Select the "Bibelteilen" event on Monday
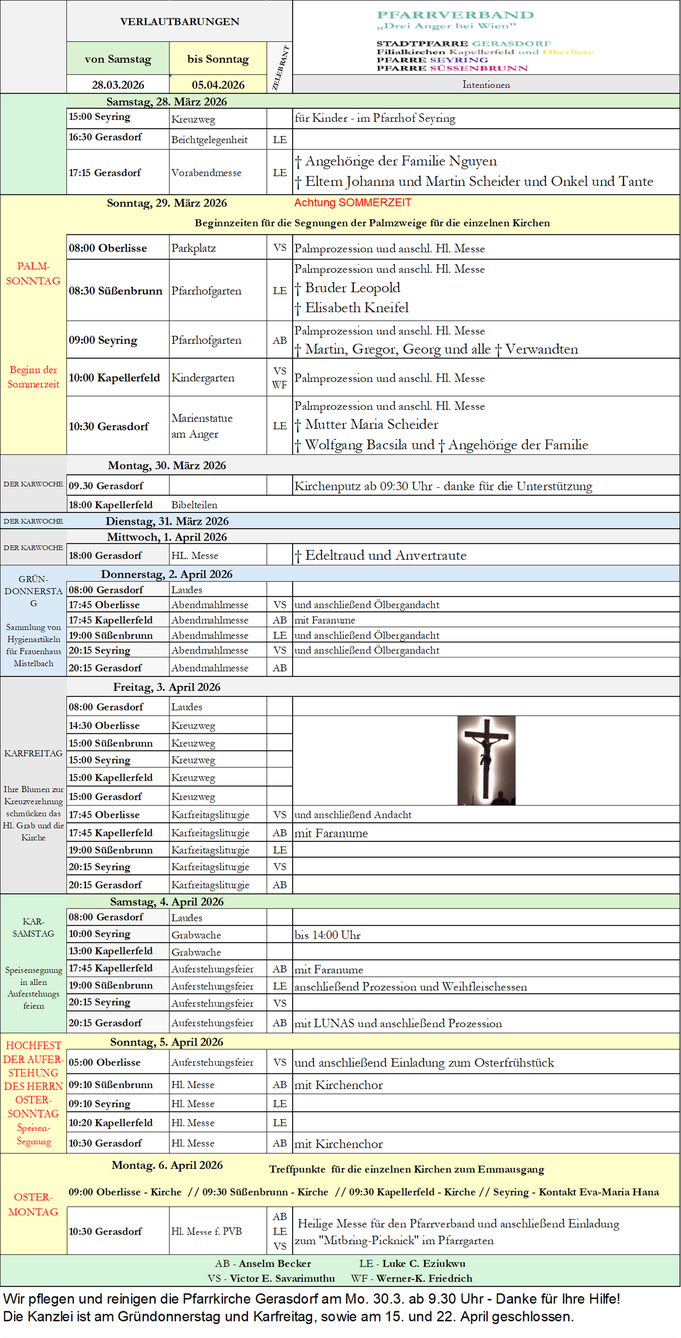681x1338 pixels. click(194, 505)
